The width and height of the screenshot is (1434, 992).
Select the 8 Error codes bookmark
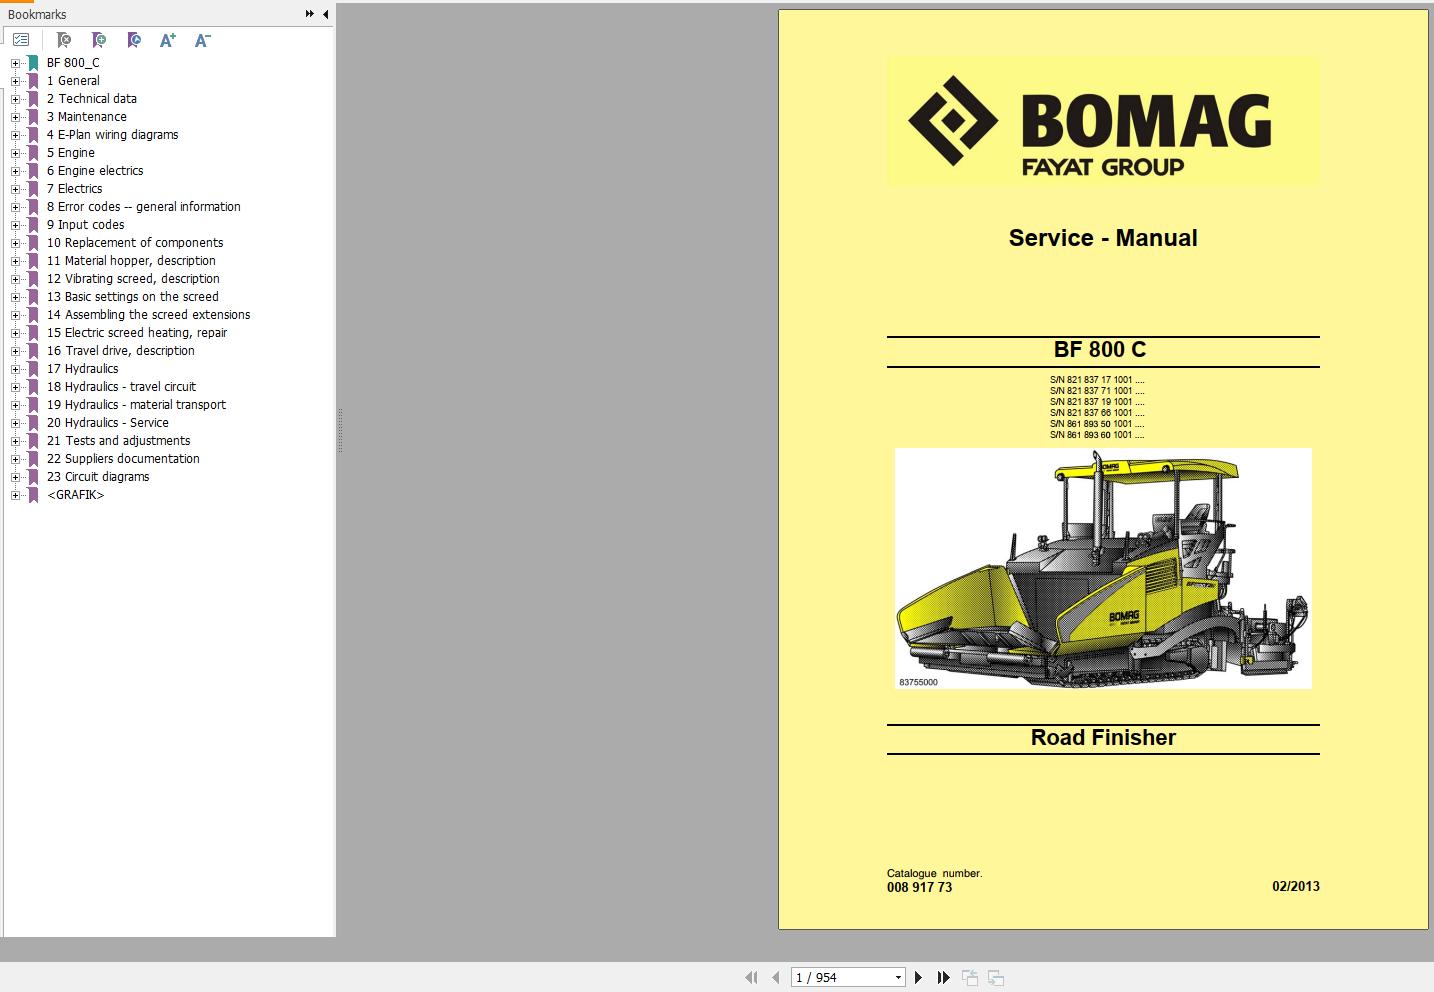[x=144, y=206]
